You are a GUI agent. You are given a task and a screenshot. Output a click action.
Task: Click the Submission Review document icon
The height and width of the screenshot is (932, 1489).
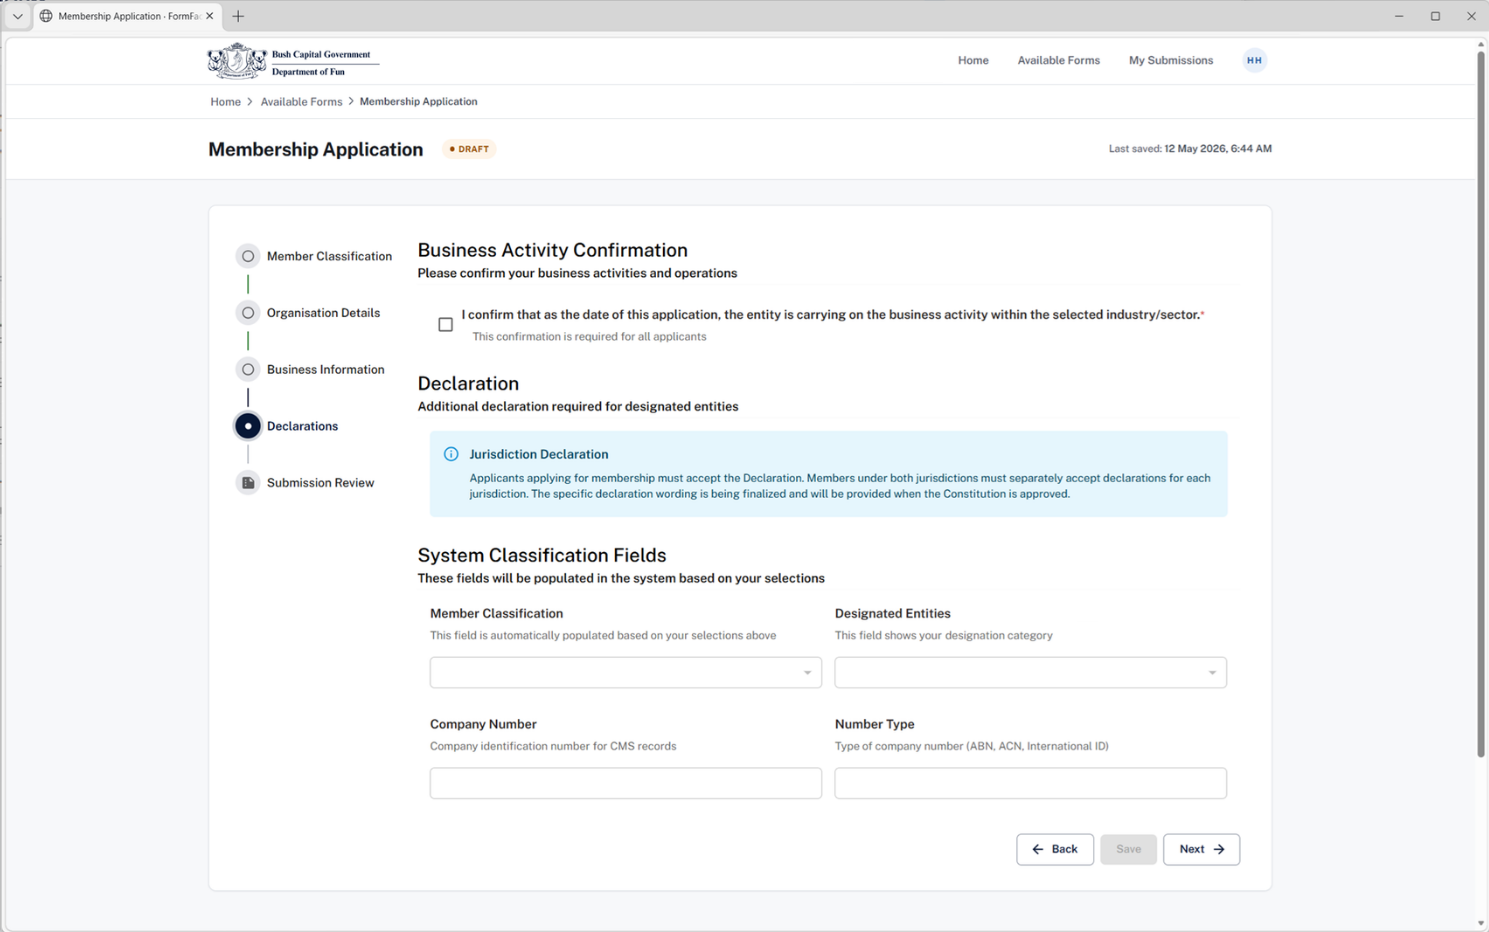pyautogui.click(x=248, y=483)
